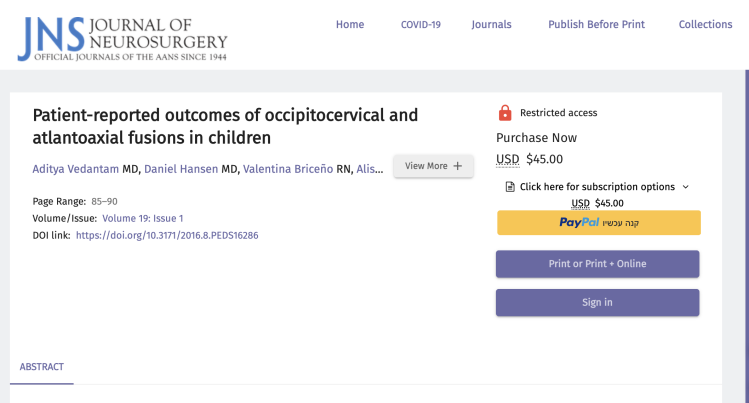Viewport: 749px width, 403px height.
Task: Click the Print or Print + Online button
Action: pyautogui.click(x=598, y=264)
